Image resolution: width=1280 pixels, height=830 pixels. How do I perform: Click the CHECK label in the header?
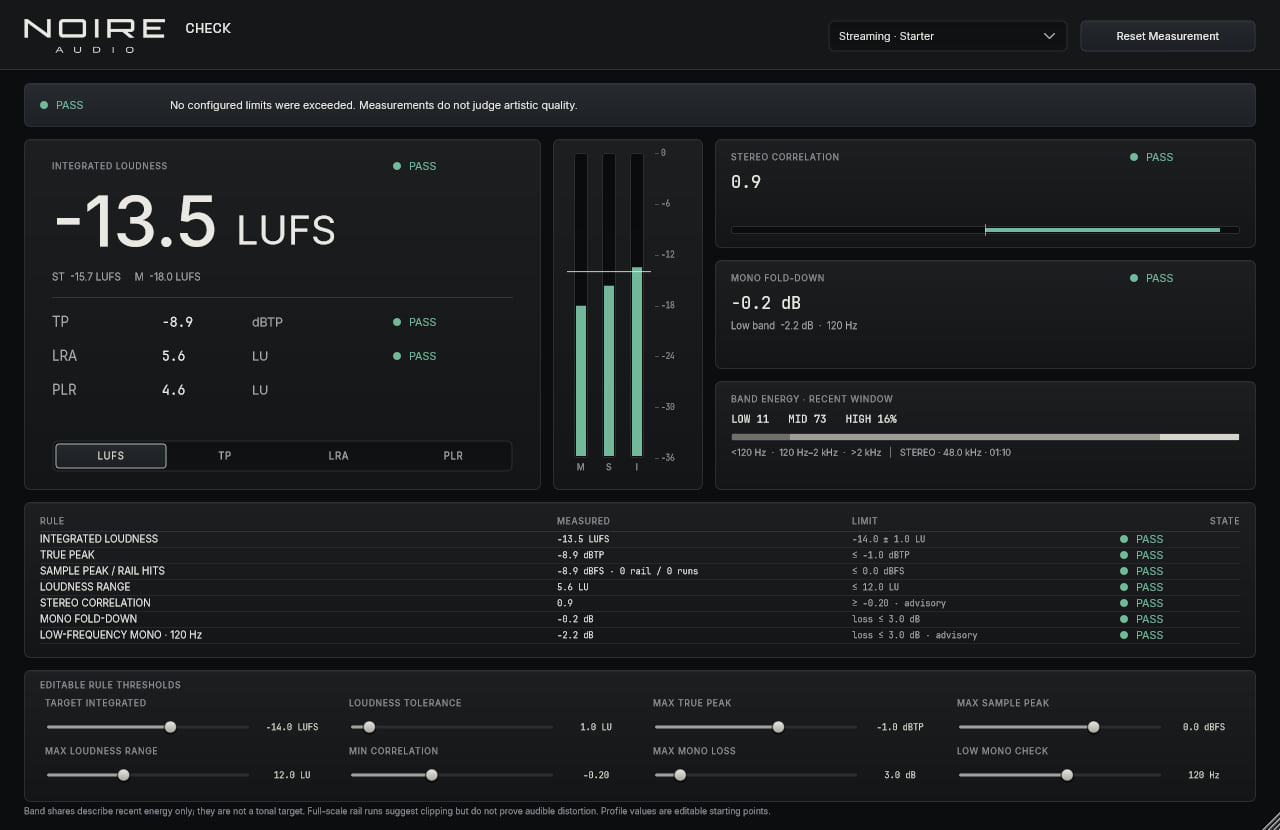pos(208,28)
